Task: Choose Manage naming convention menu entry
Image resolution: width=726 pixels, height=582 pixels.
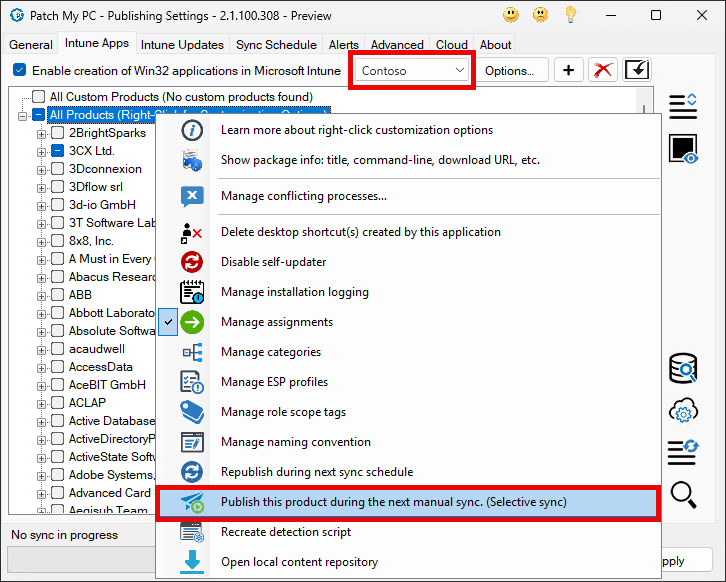Action: point(408,442)
